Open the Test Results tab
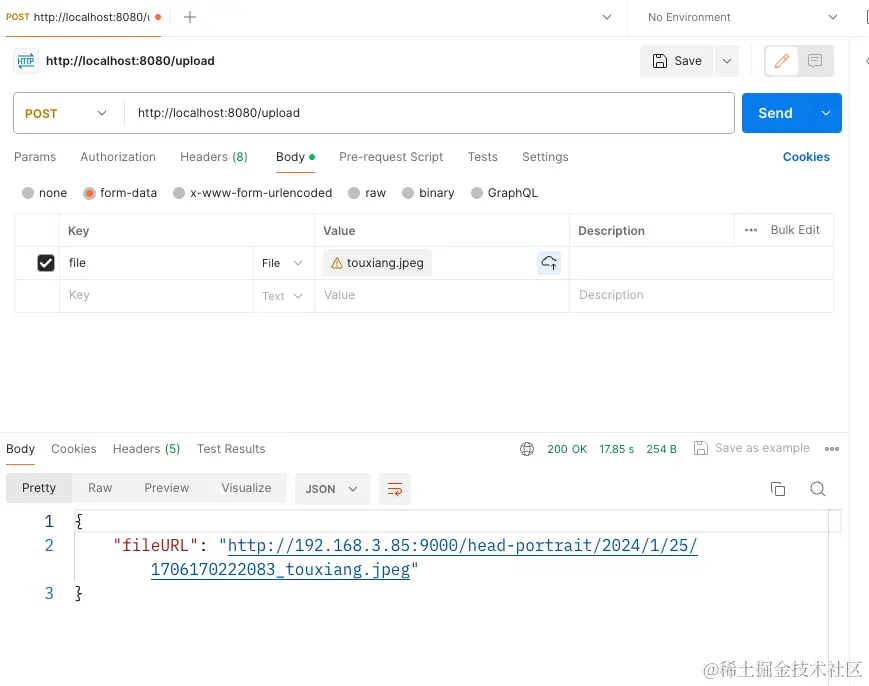 coord(231,449)
